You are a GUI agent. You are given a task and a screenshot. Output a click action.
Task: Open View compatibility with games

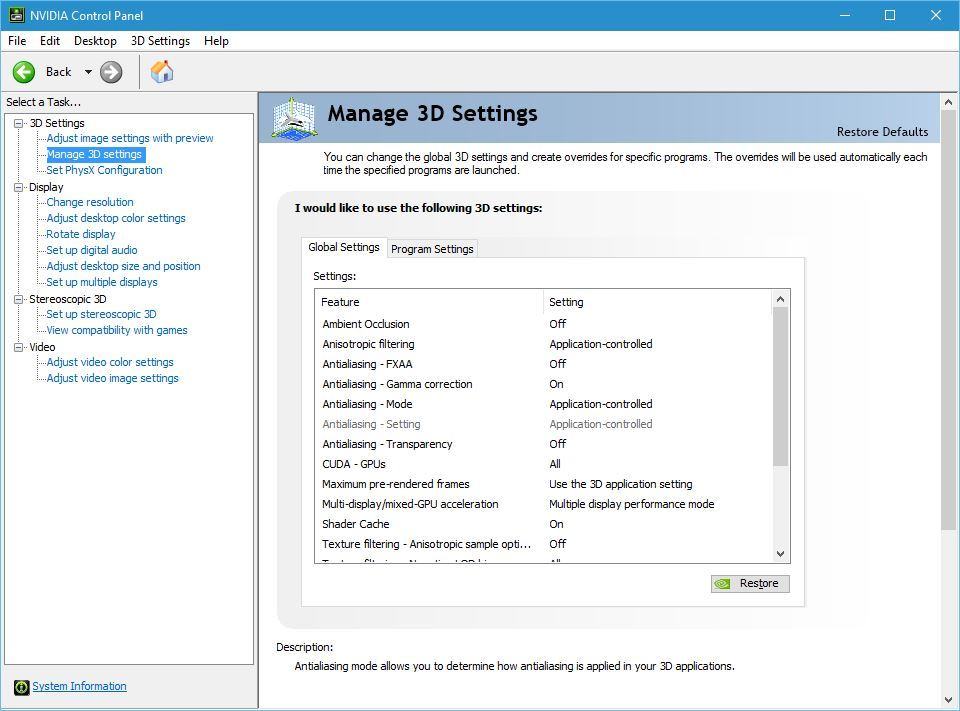(x=117, y=330)
